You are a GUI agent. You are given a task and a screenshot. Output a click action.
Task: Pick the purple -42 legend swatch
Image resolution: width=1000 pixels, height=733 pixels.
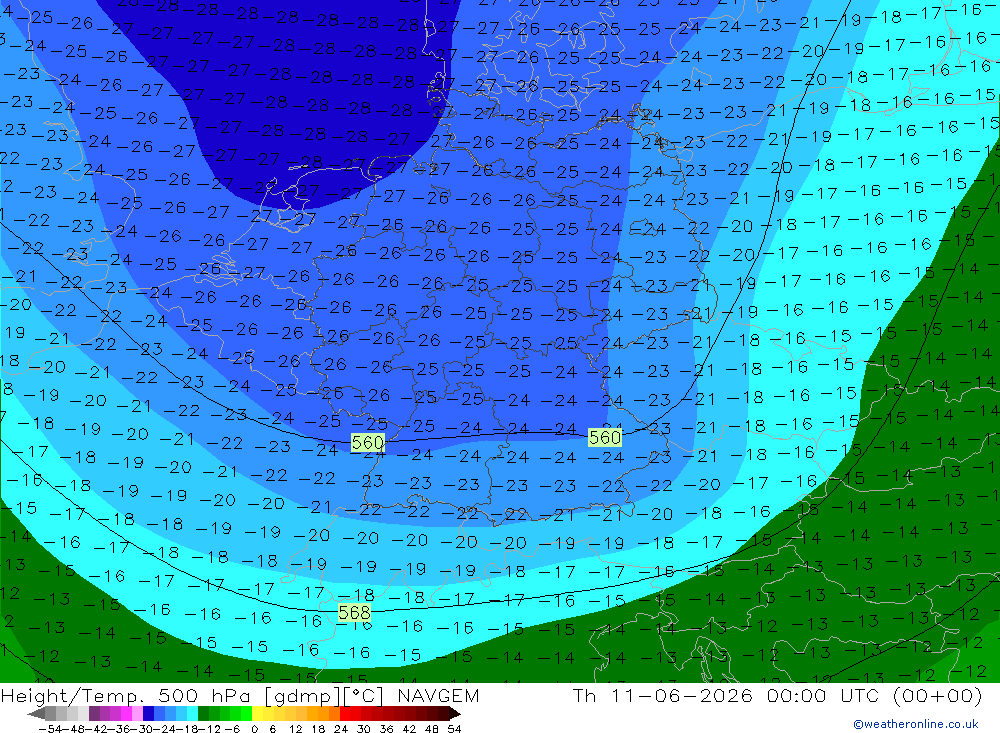coord(94,713)
